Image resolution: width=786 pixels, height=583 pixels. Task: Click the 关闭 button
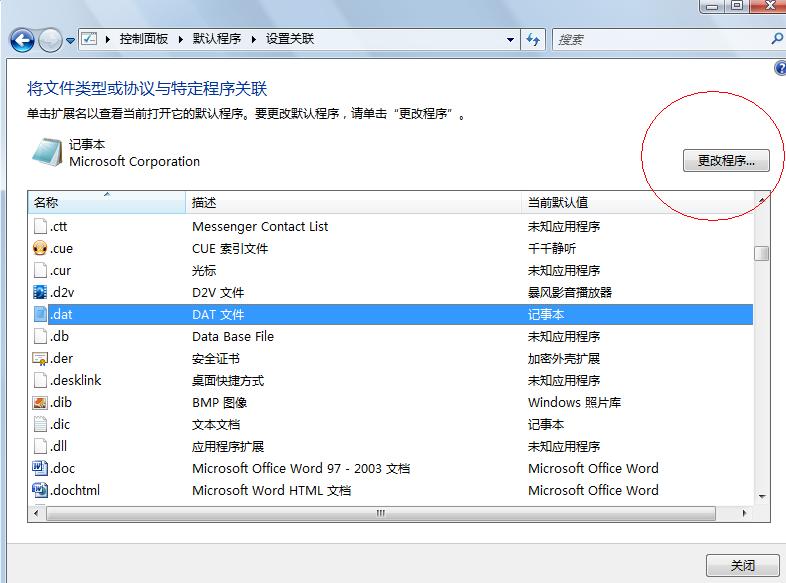[x=742, y=565]
